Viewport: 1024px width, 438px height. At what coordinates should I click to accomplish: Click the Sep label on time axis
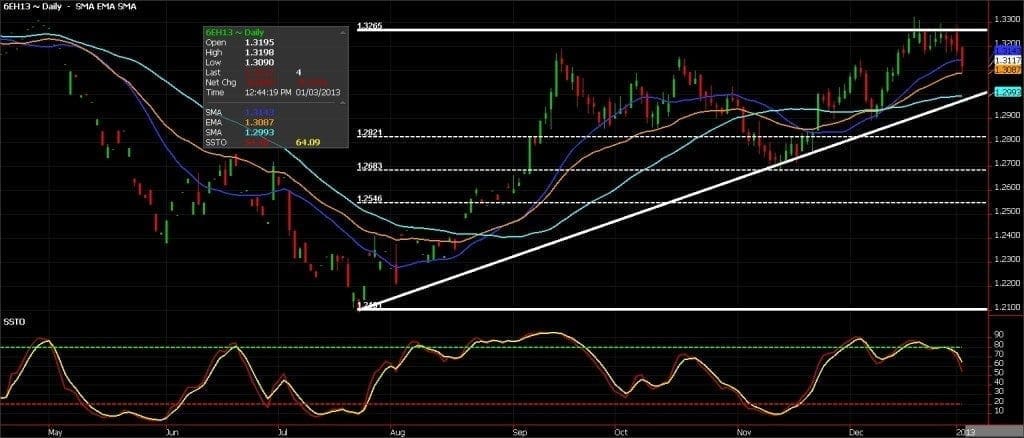coord(520,431)
